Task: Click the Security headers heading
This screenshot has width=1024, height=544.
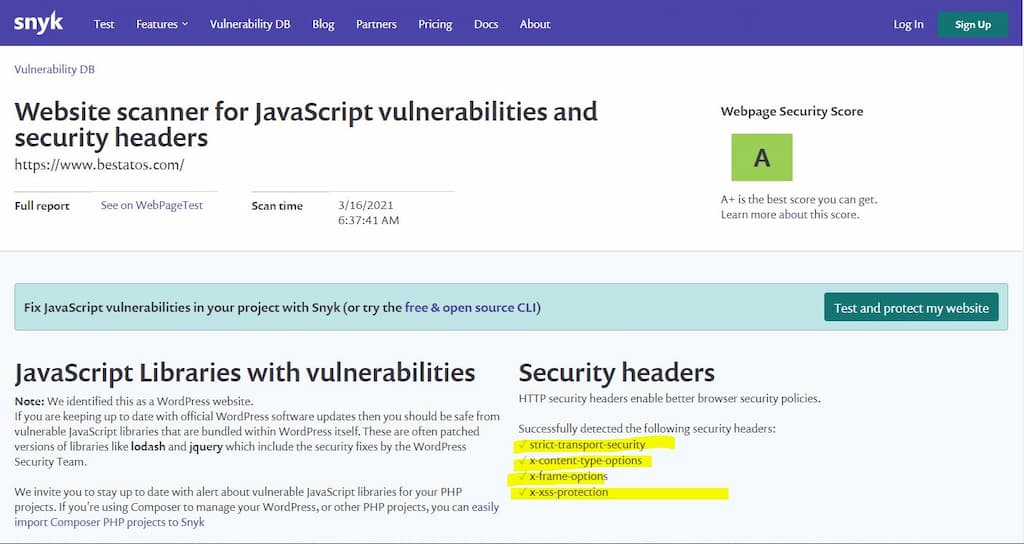Action: click(616, 373)
